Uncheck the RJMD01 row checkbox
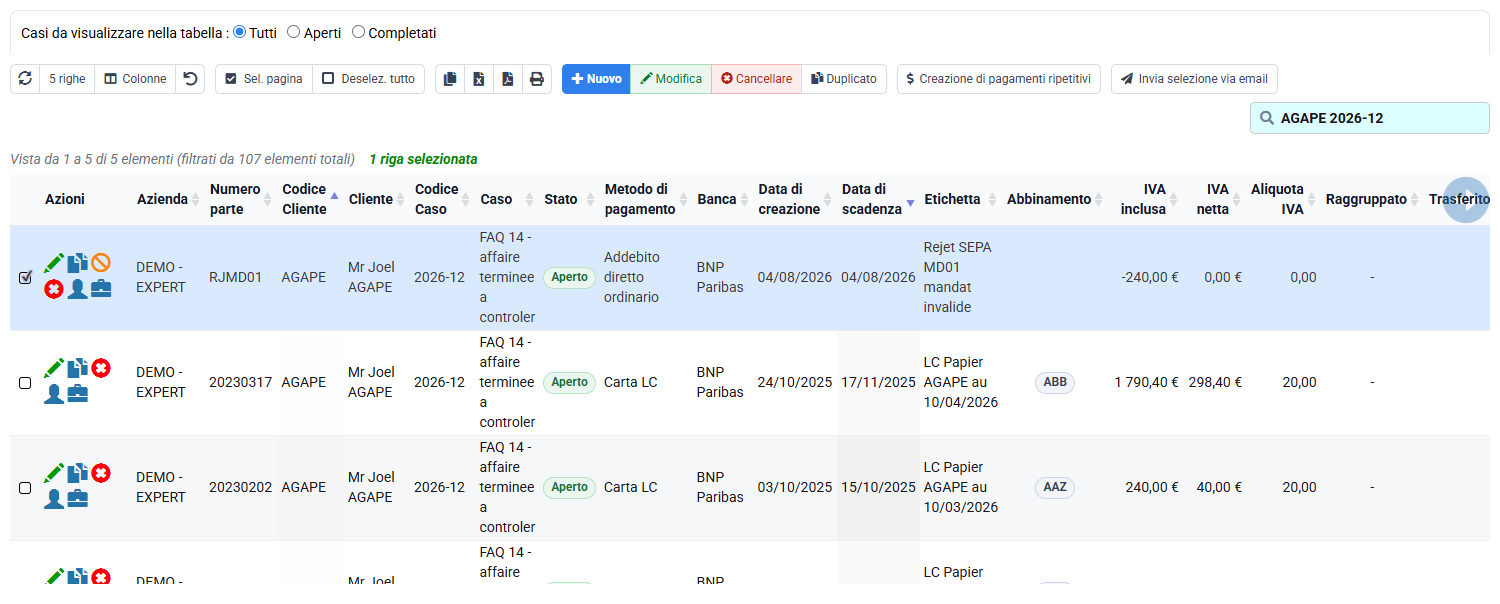This screenshot has height=604, width=1500. tap(25, 277)
